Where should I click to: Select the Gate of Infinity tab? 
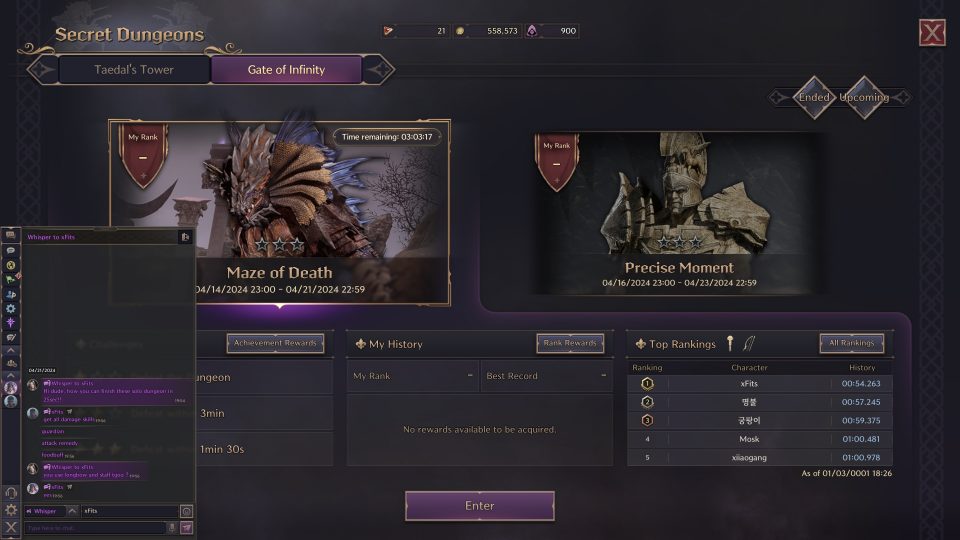(x=287, y=70)
